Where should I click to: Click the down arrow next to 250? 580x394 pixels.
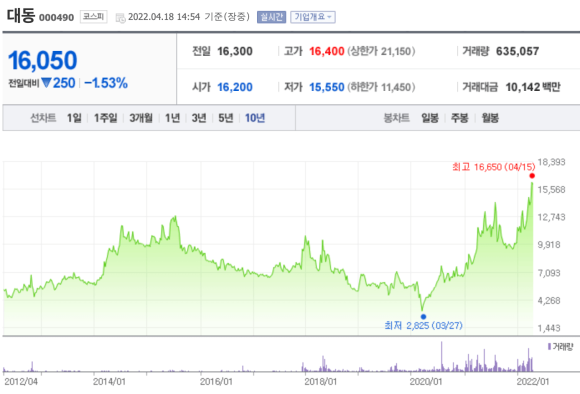46,82
